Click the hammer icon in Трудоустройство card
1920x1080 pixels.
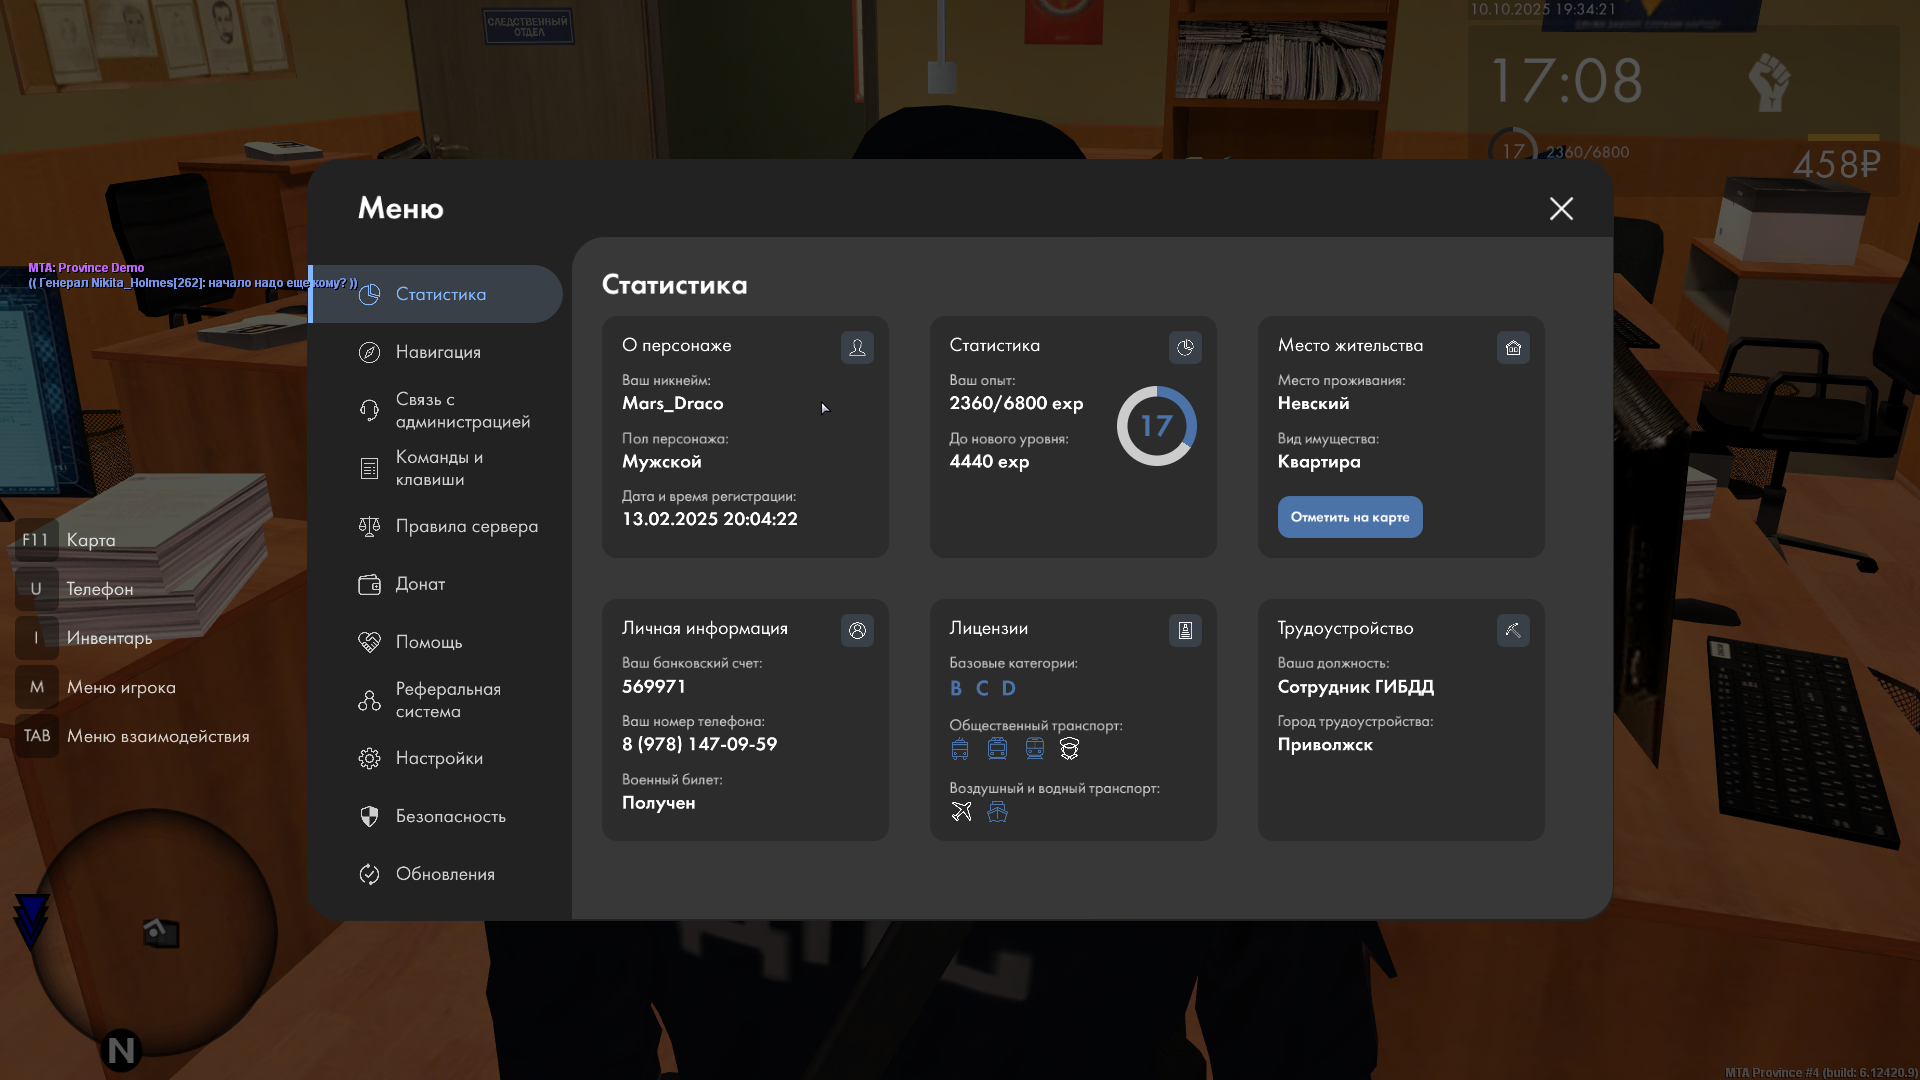[1513, 630]
